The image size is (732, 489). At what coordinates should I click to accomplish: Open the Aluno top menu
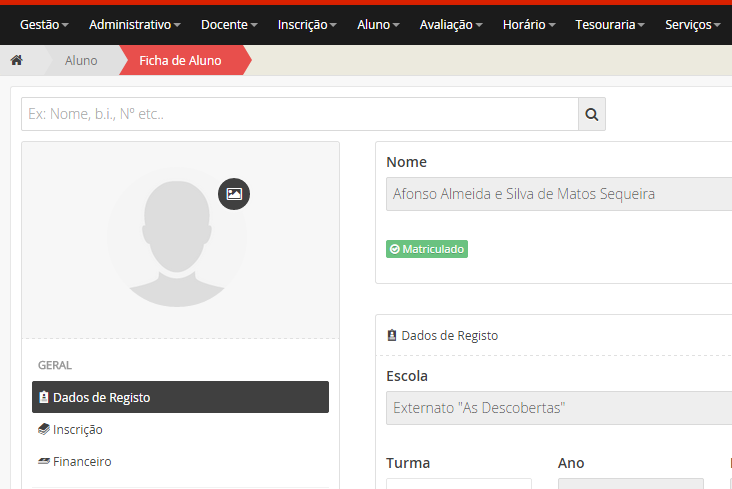378,24
